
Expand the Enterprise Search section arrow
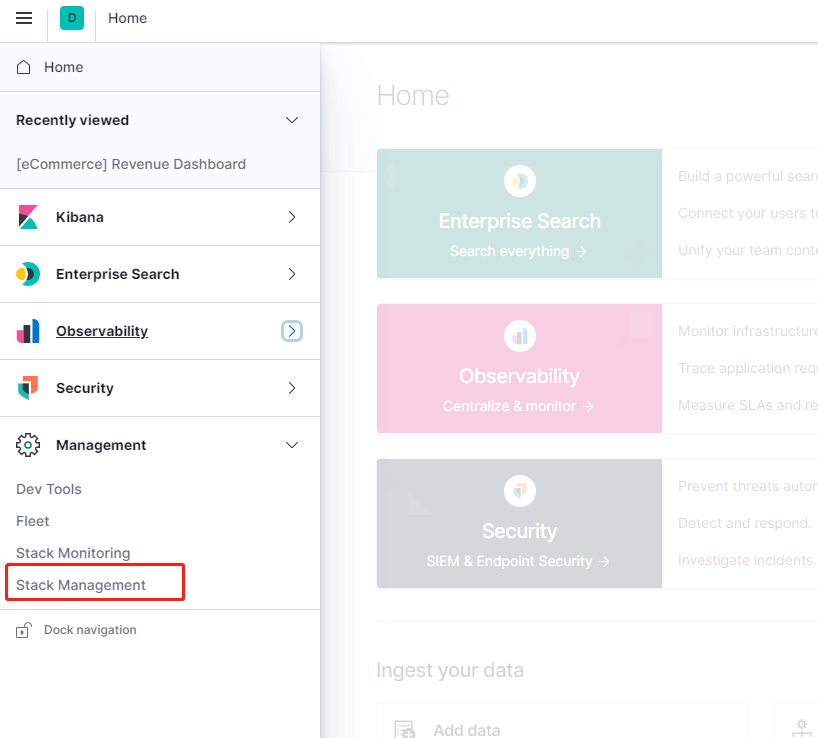coord(292,274)
